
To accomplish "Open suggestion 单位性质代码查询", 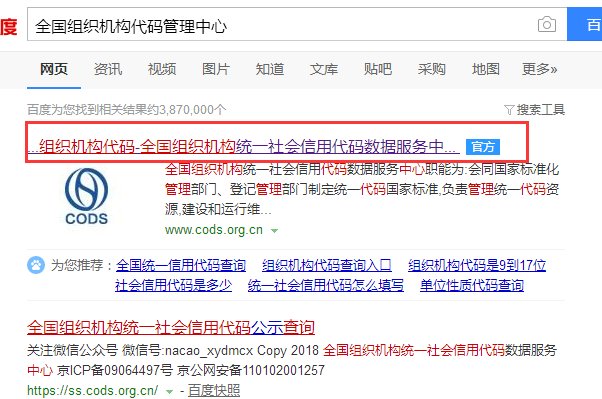I will pyautogui.click(x=472, y=285).
